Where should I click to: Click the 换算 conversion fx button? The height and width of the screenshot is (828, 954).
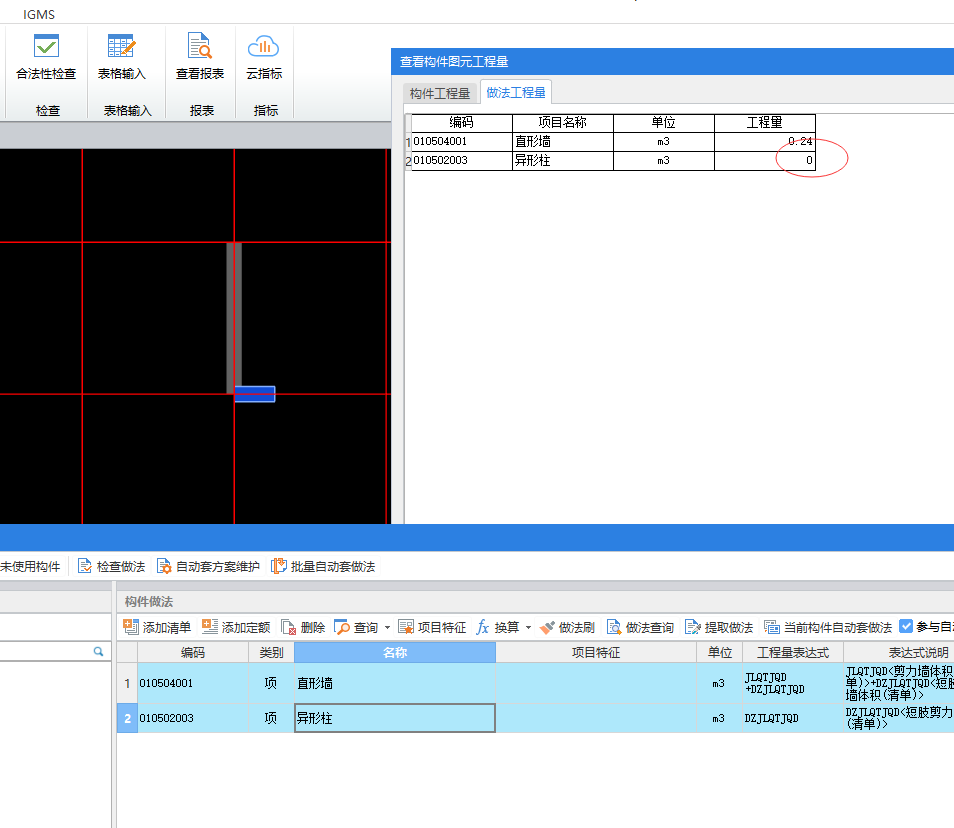tap(498, 627)
